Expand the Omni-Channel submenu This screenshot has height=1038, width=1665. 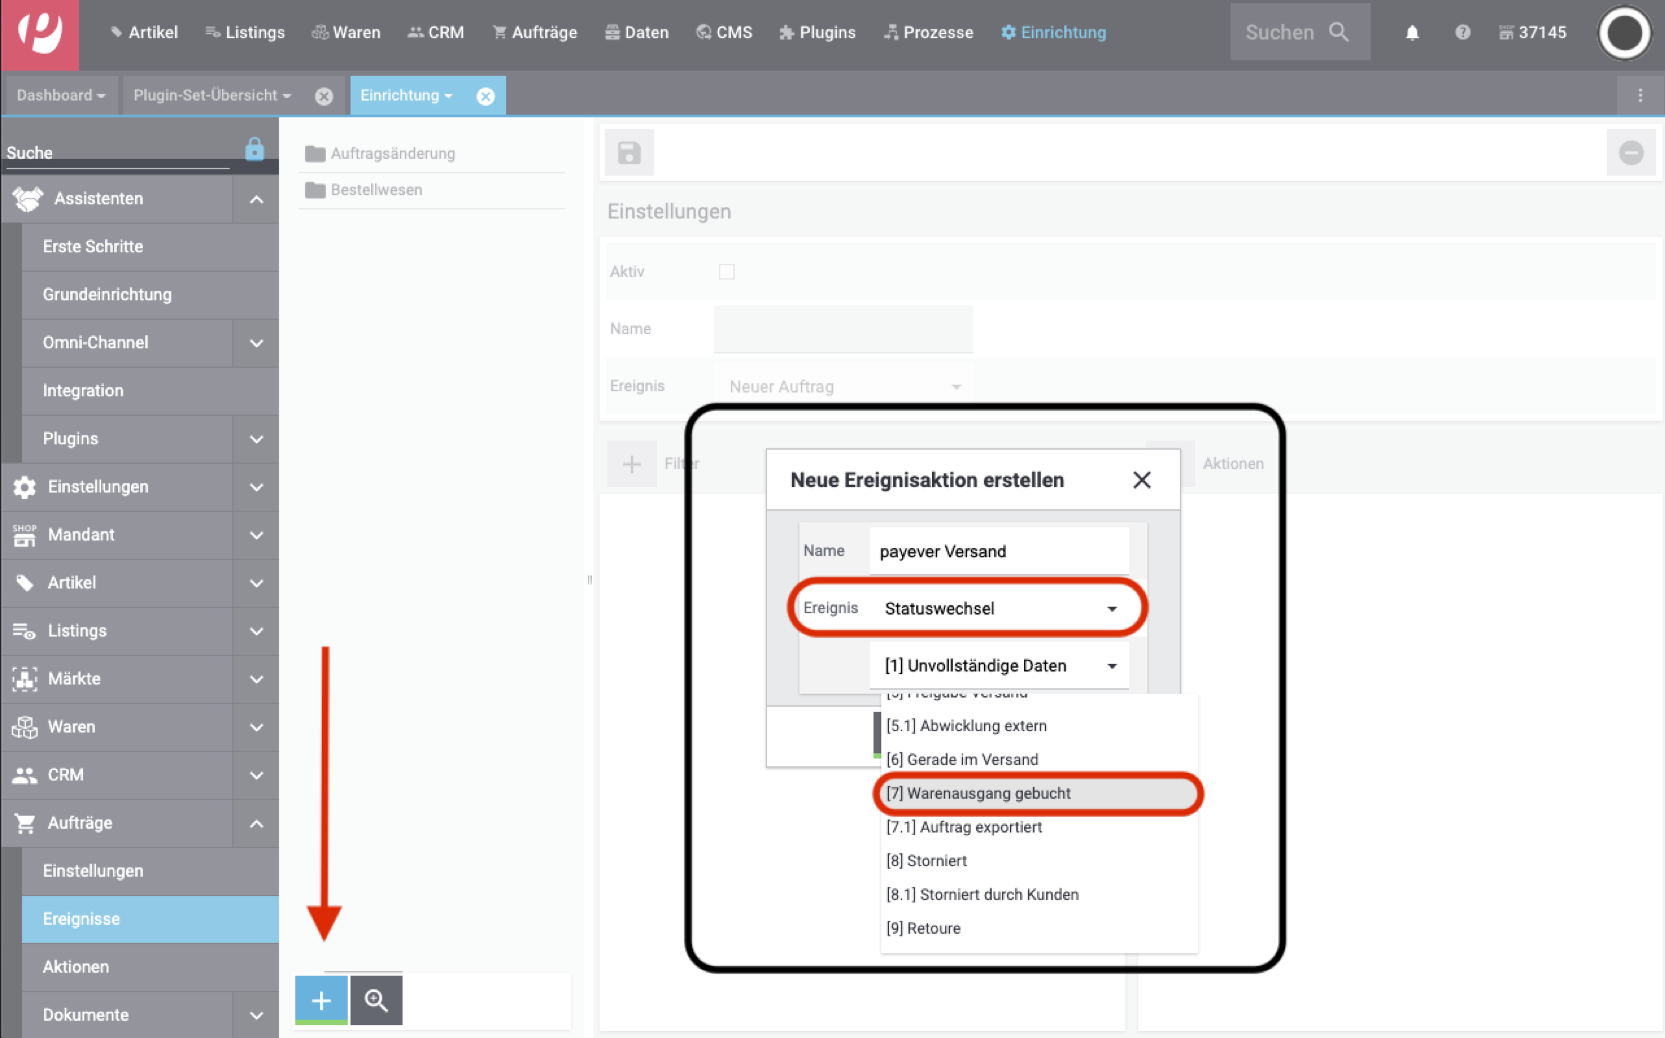[257, 343]
